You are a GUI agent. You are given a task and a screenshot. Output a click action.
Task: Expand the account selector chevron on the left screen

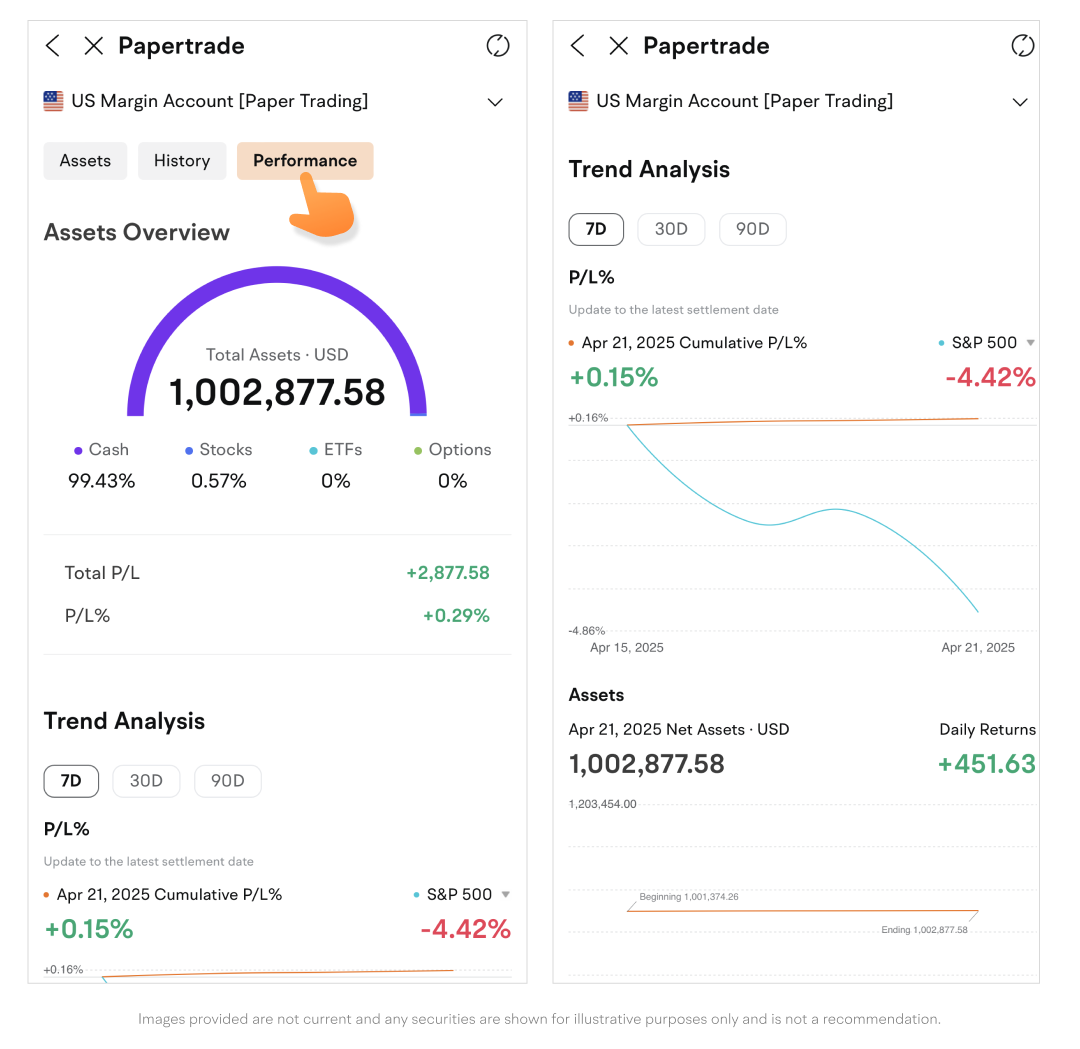coord(495,102)
